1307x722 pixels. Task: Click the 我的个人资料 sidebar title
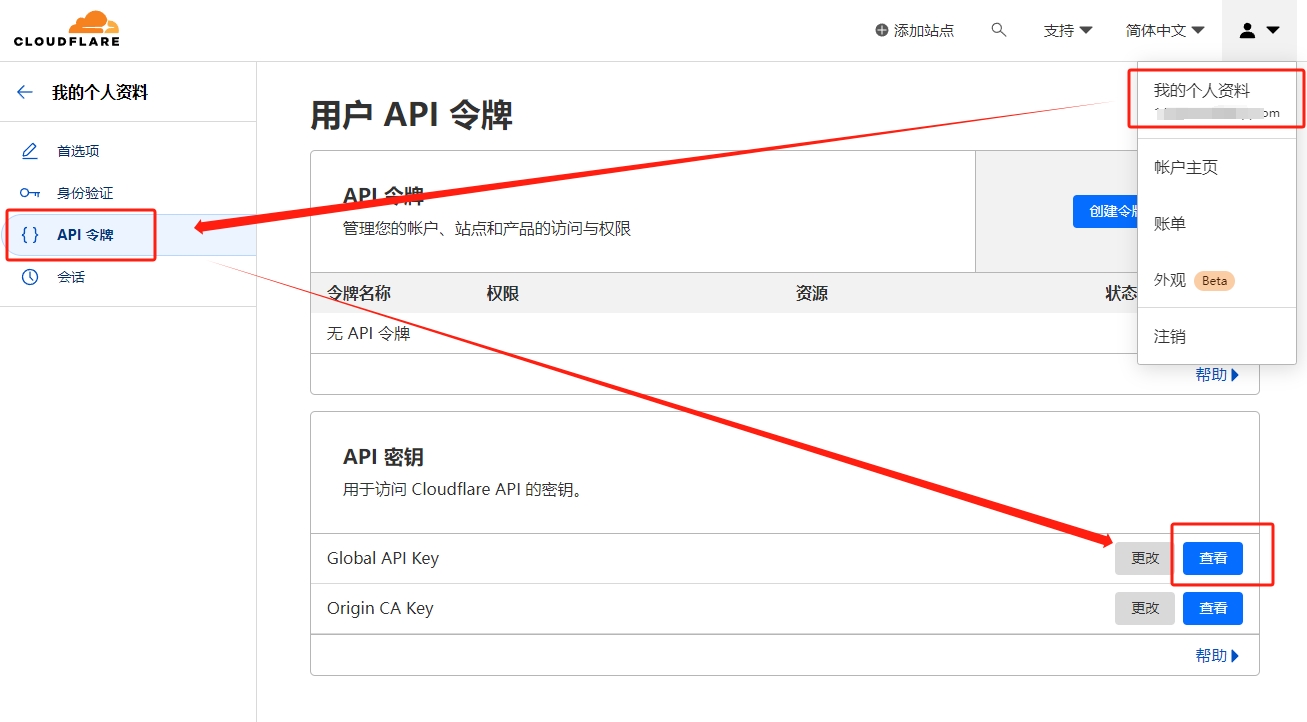100,92
